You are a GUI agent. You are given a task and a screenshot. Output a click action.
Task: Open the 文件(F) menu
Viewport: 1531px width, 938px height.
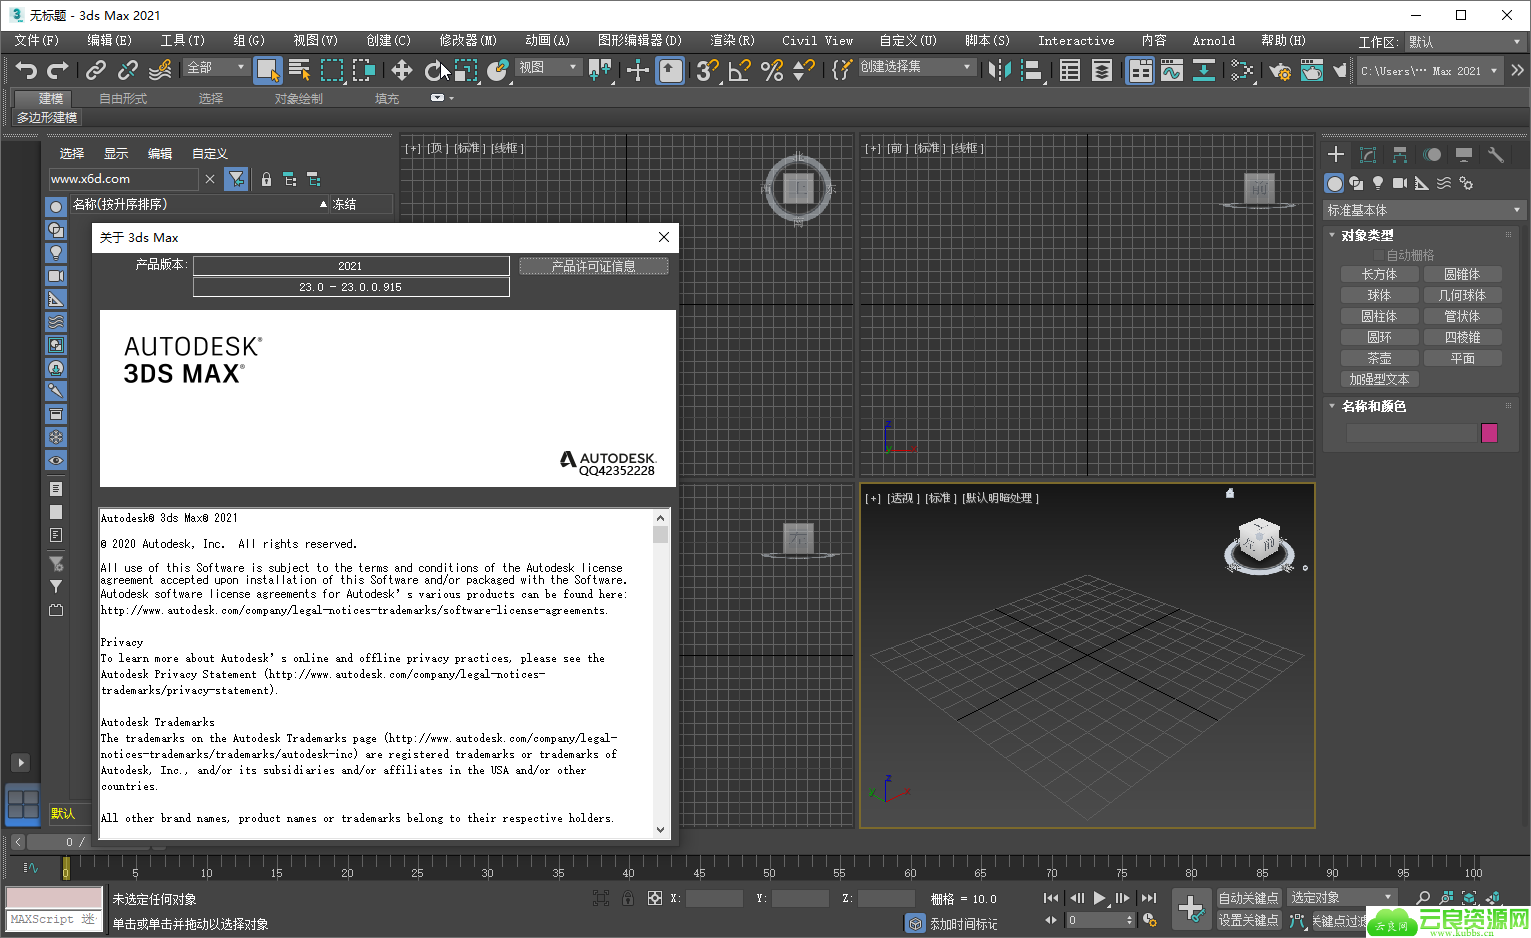(x=36, y=41)
